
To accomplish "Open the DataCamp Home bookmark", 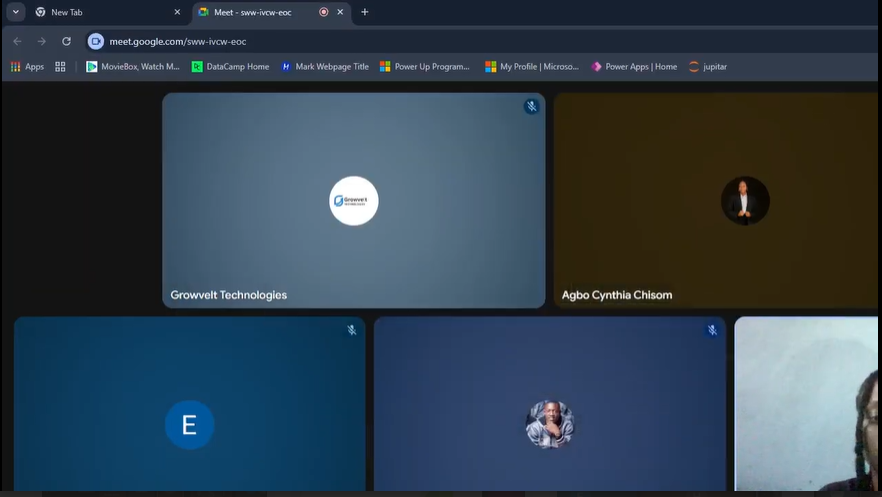I will 230,67.
